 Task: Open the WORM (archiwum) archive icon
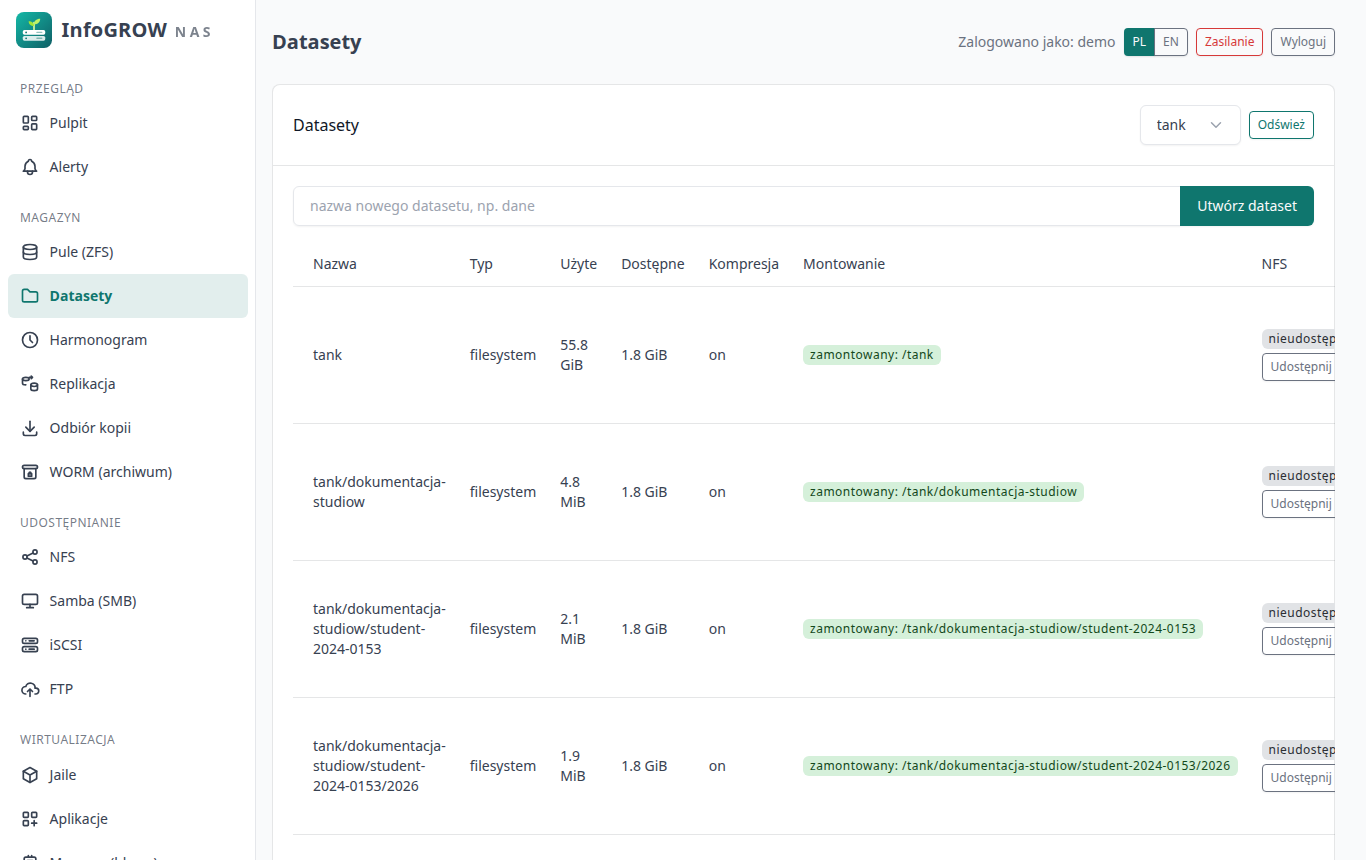click(x=30, y=472)
